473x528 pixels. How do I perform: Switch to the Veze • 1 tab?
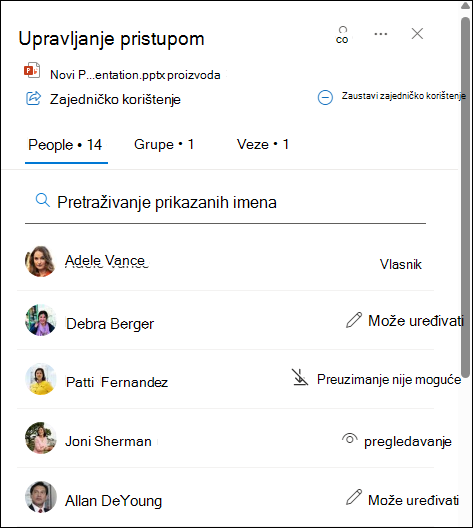[x=263, y=144]
